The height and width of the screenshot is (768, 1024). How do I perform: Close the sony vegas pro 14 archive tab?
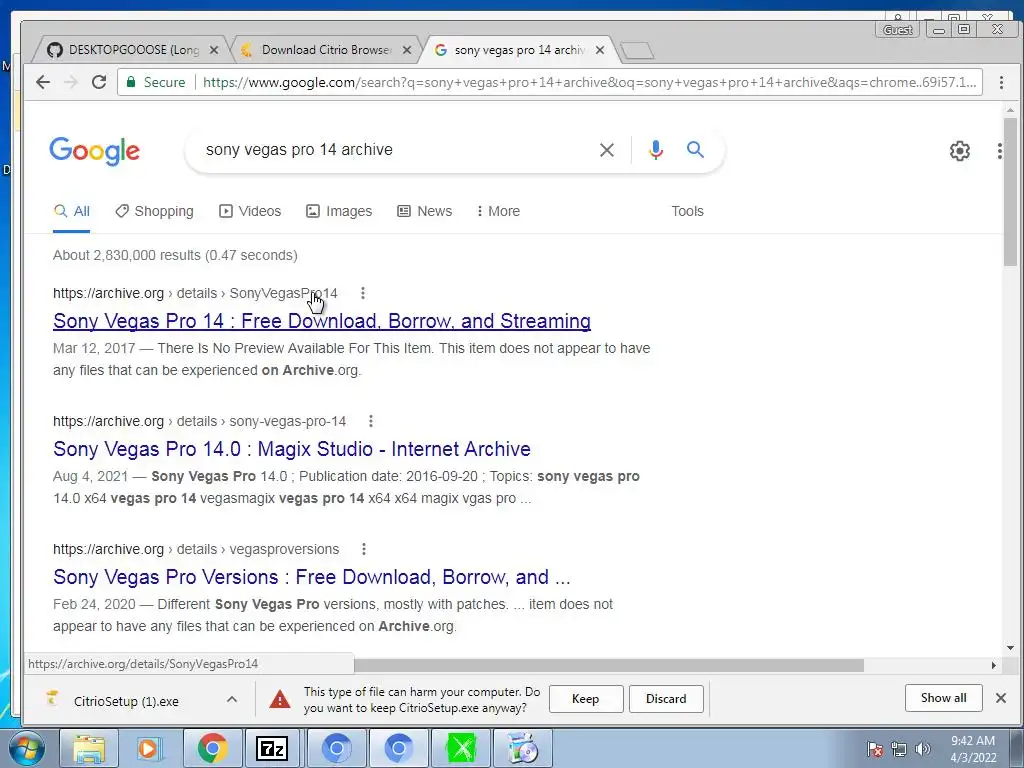600,50
